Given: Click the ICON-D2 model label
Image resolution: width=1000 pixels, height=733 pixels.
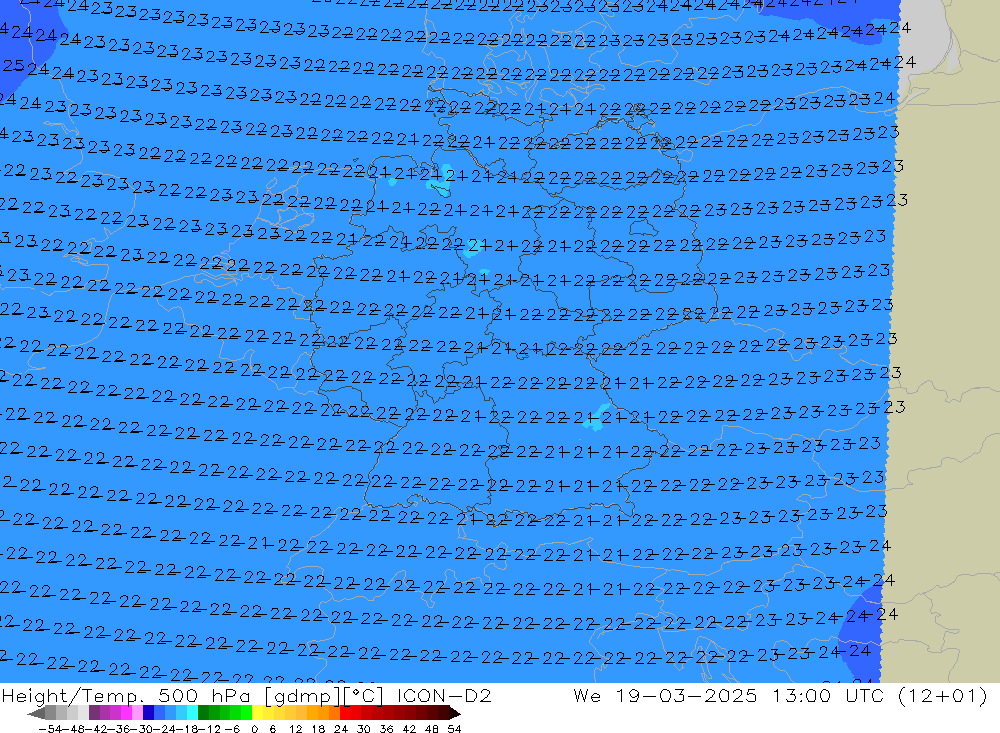Looking at the screenshot, I should pyautogui.click(x=444, y=695).
